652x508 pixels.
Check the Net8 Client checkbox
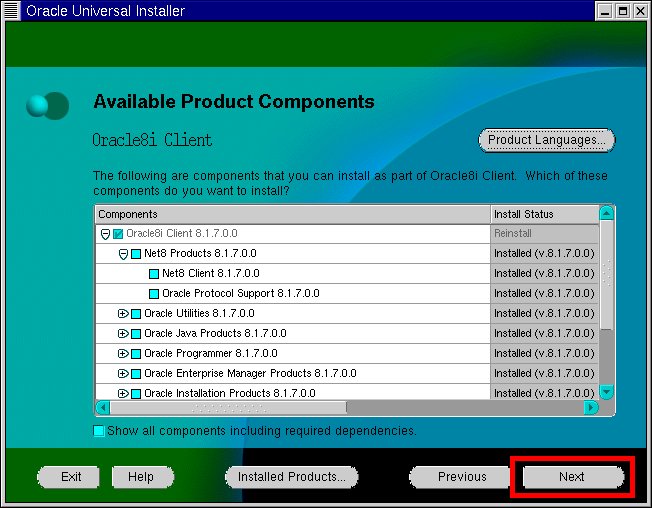[154, 274]
